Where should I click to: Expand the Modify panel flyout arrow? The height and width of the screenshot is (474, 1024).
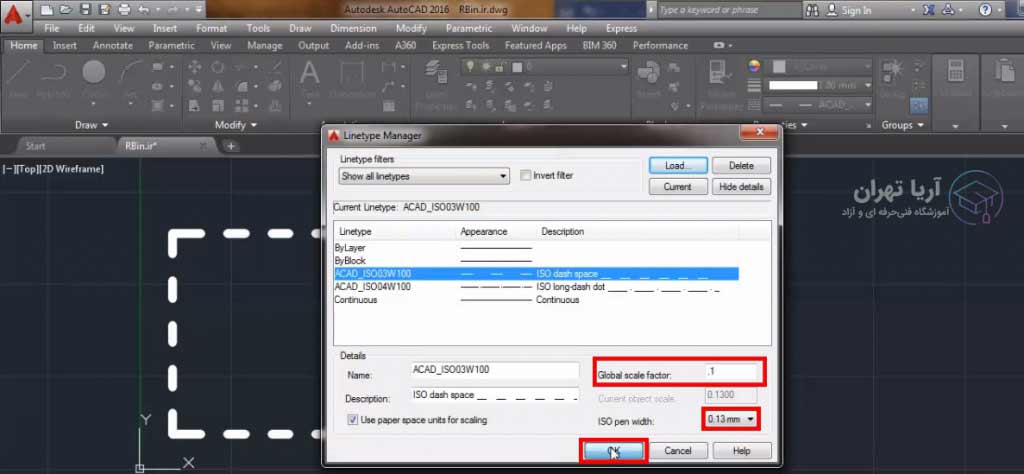(x=253, y=126)
